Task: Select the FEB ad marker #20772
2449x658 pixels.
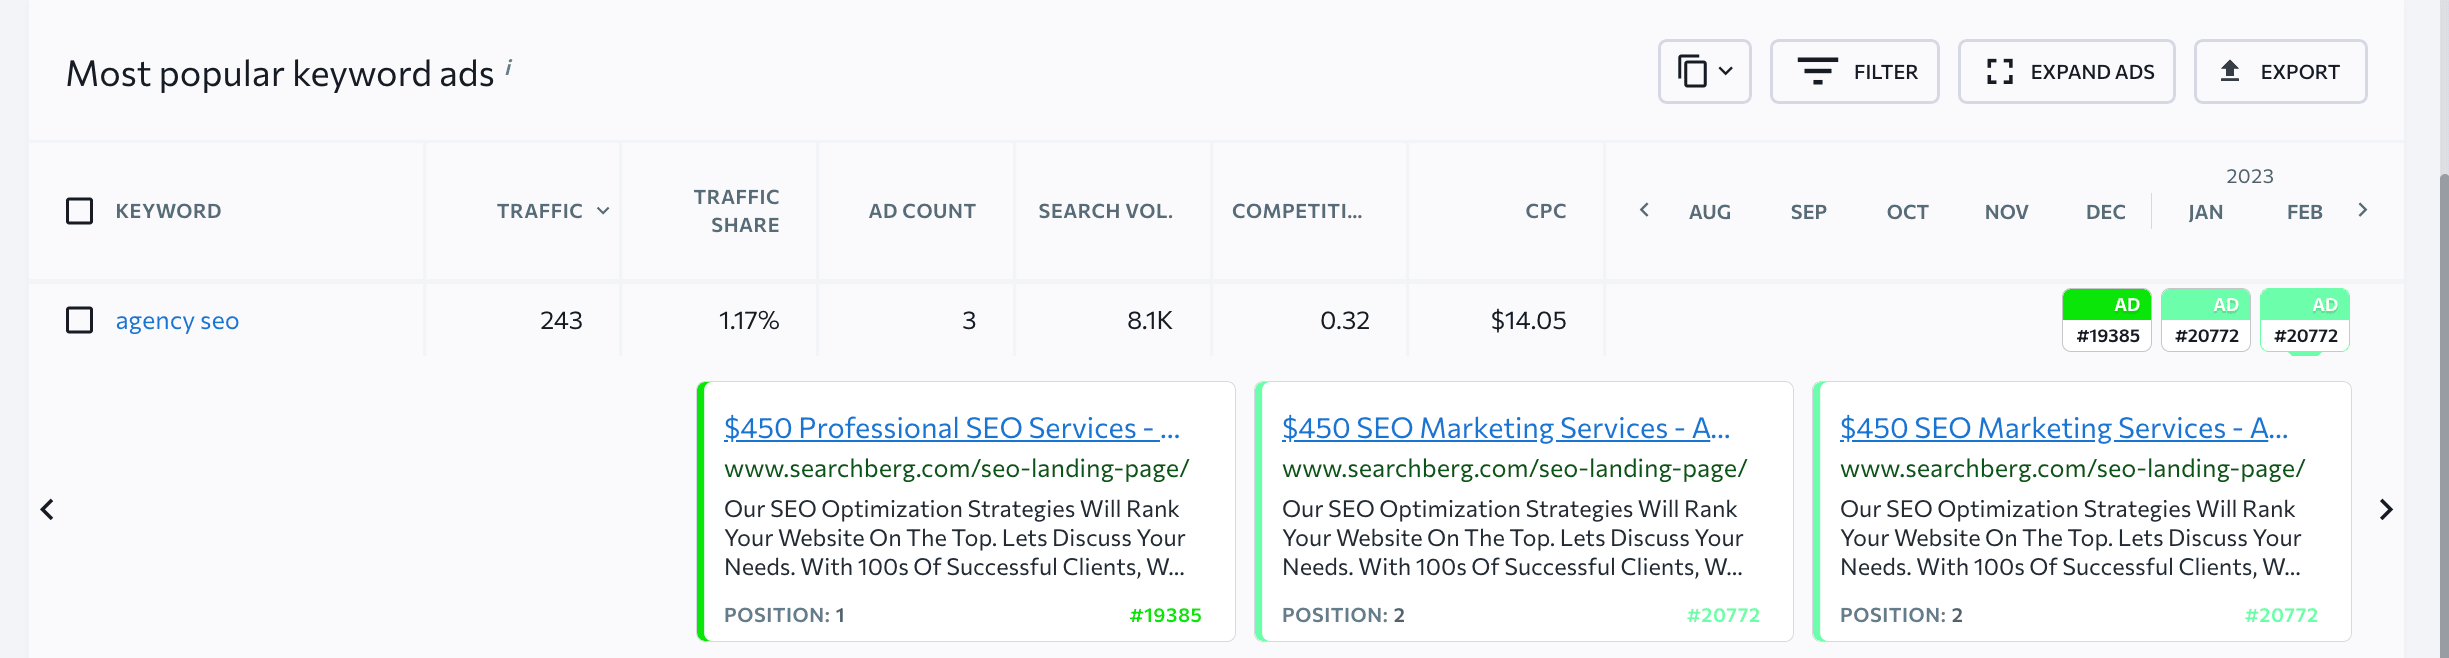Action: [2304, 320]
